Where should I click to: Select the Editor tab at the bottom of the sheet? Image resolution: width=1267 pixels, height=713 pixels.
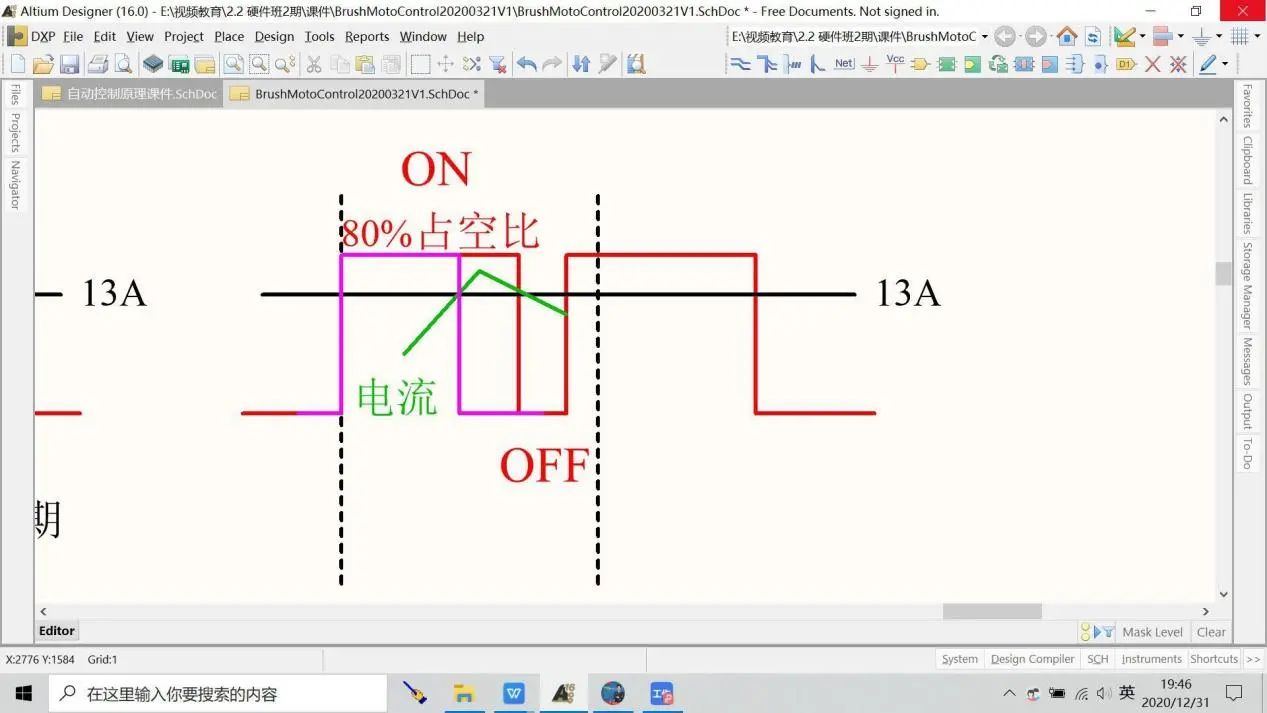pyautogui.click(x=57, y=631)
